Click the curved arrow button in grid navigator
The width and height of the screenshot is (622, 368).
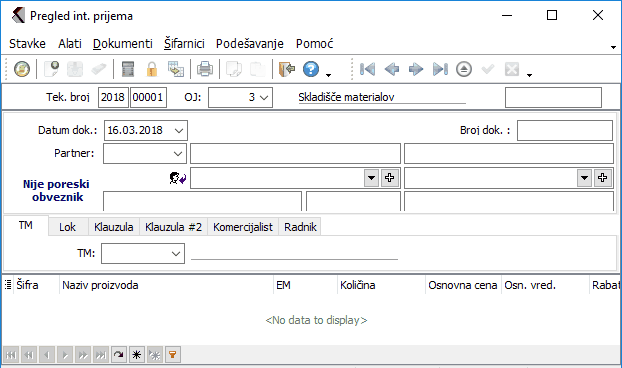click(119, 355)
